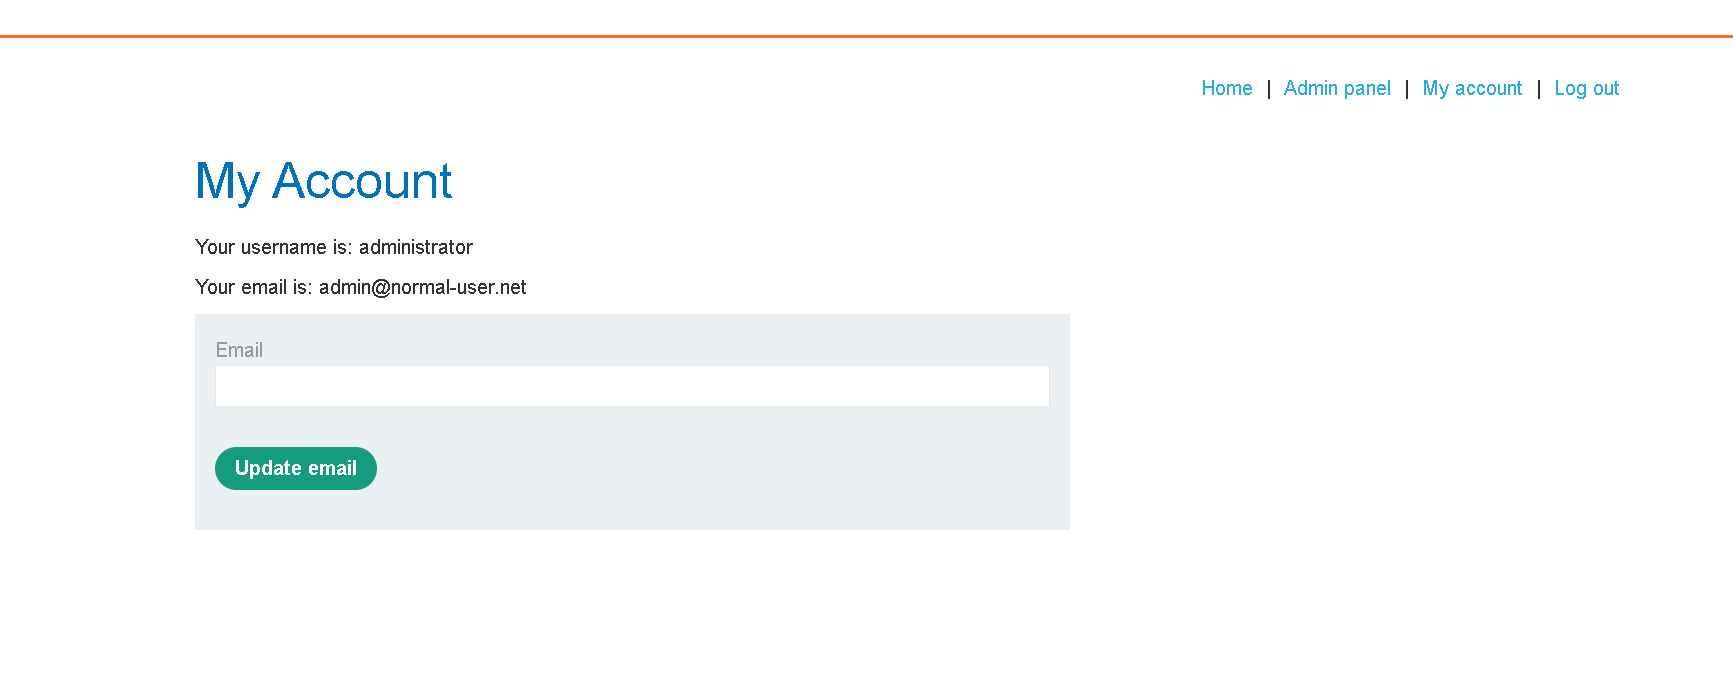
Task: Click the 'Your username is:' text
Action: [274, 247]
